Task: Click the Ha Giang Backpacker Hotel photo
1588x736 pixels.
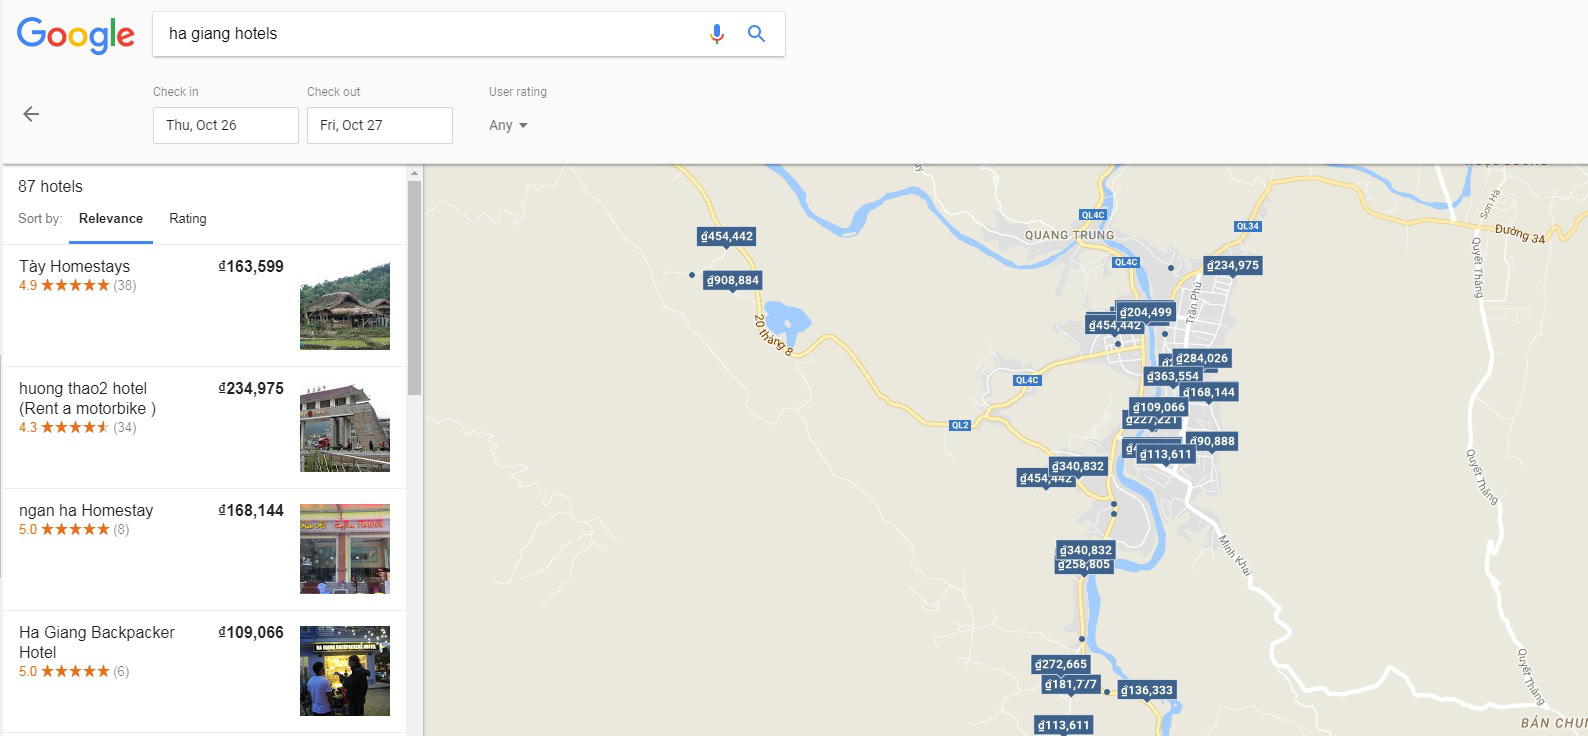Action: pyautogui.click(x=345, y=671)
